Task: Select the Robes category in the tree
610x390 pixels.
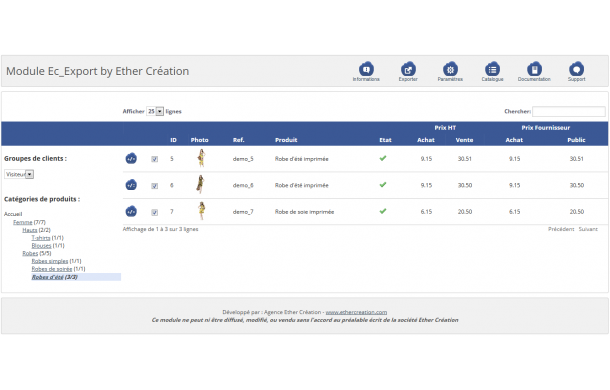Action: [30, 253]
